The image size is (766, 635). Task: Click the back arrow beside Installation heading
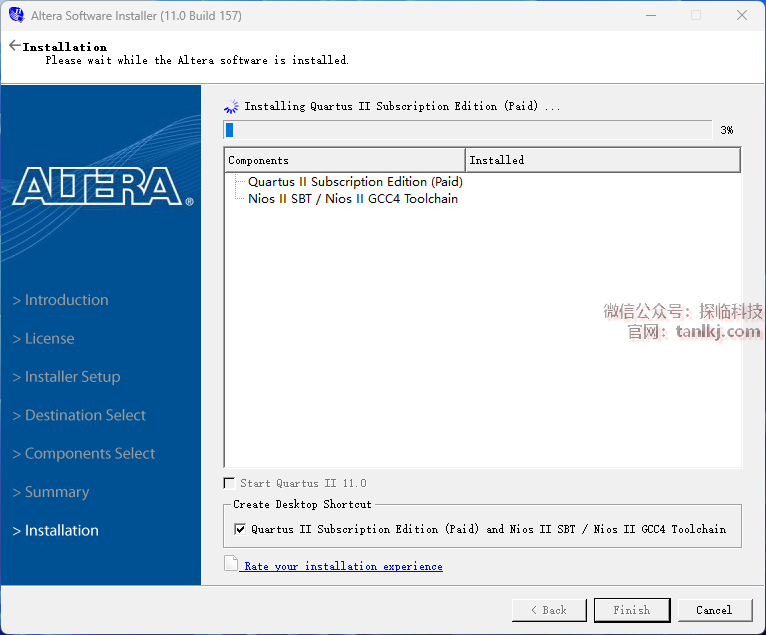tap(14, 46)
